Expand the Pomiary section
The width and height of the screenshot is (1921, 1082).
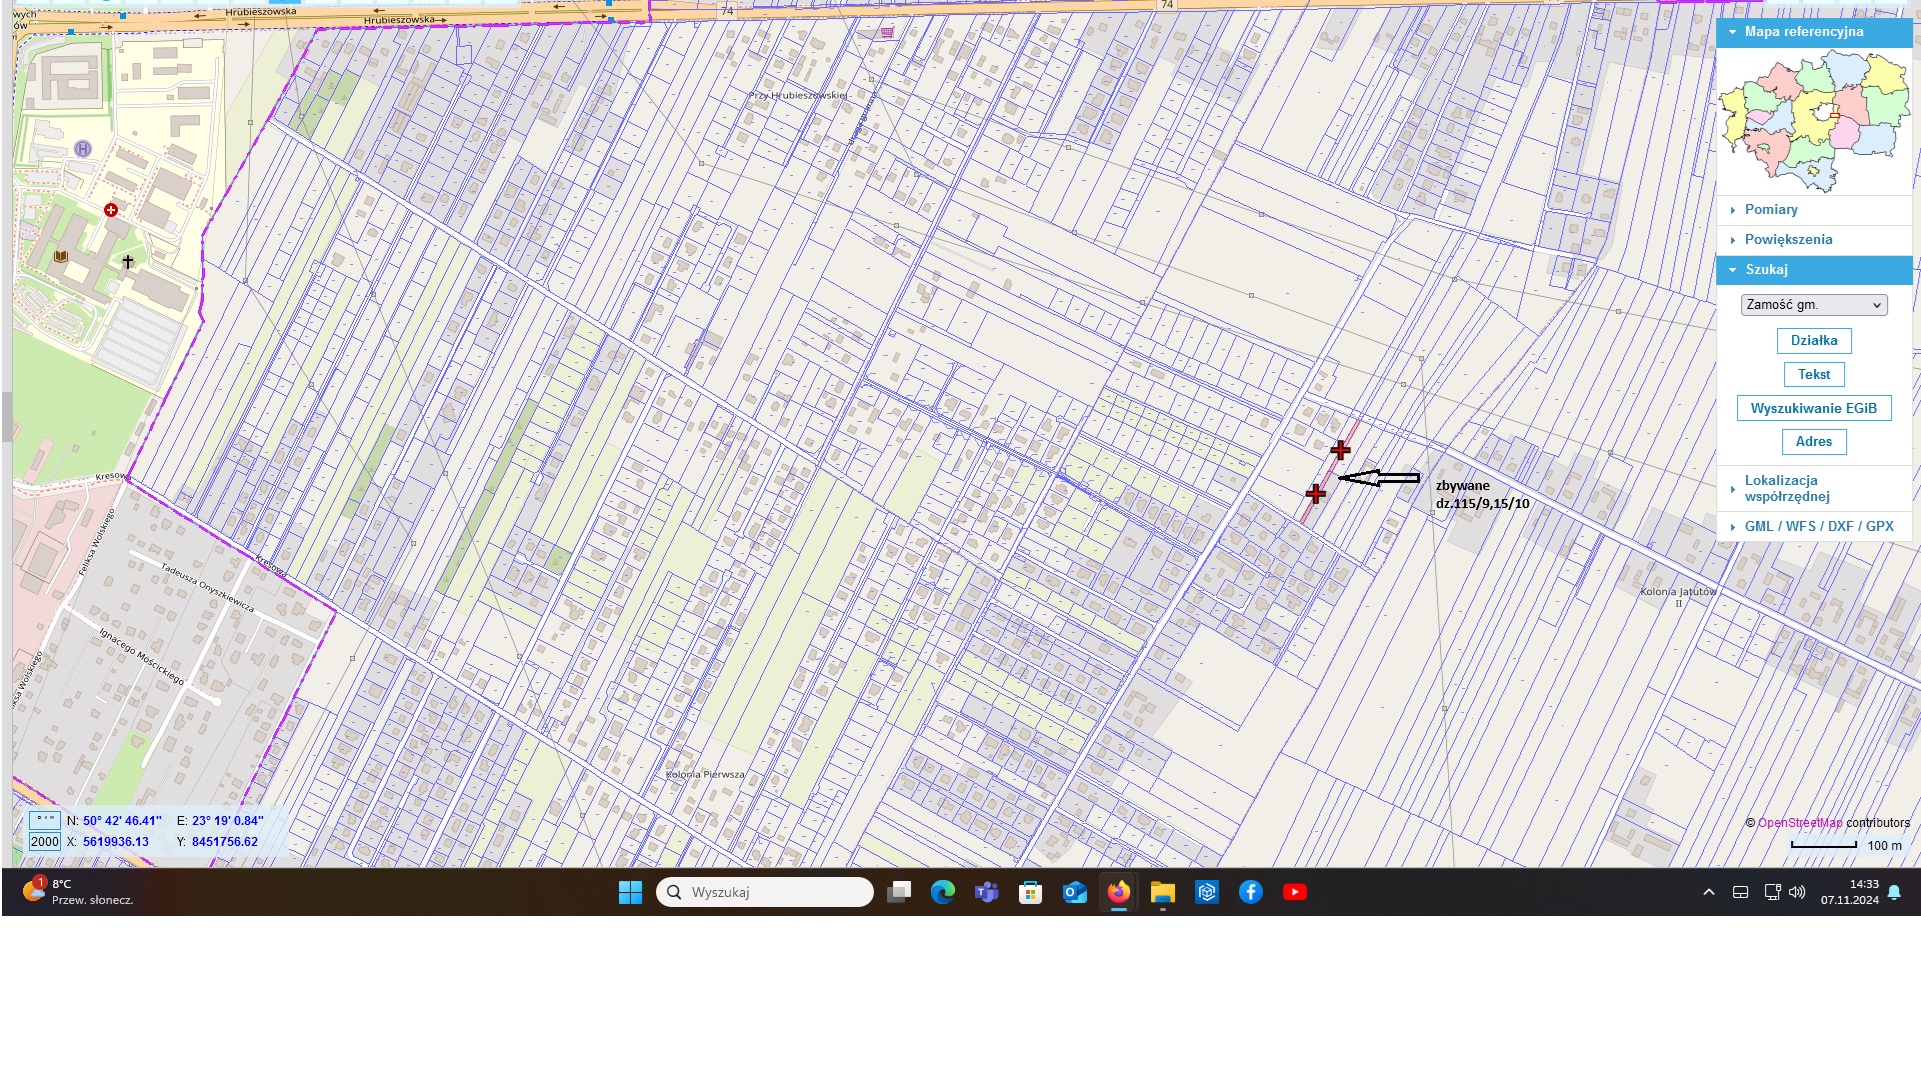click(1770, 210)
